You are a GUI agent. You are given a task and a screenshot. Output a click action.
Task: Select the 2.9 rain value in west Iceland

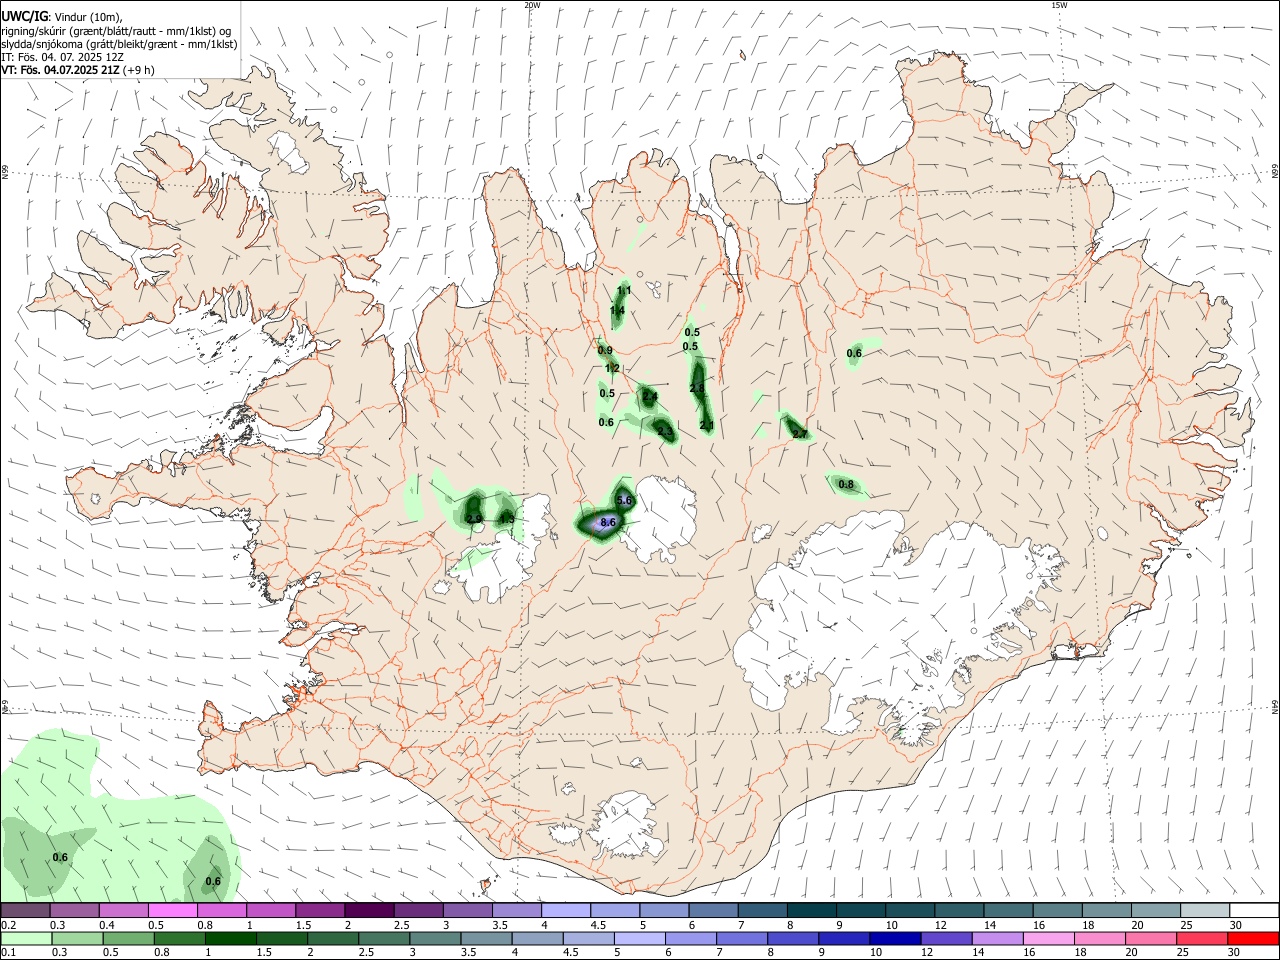click(475, 518)
